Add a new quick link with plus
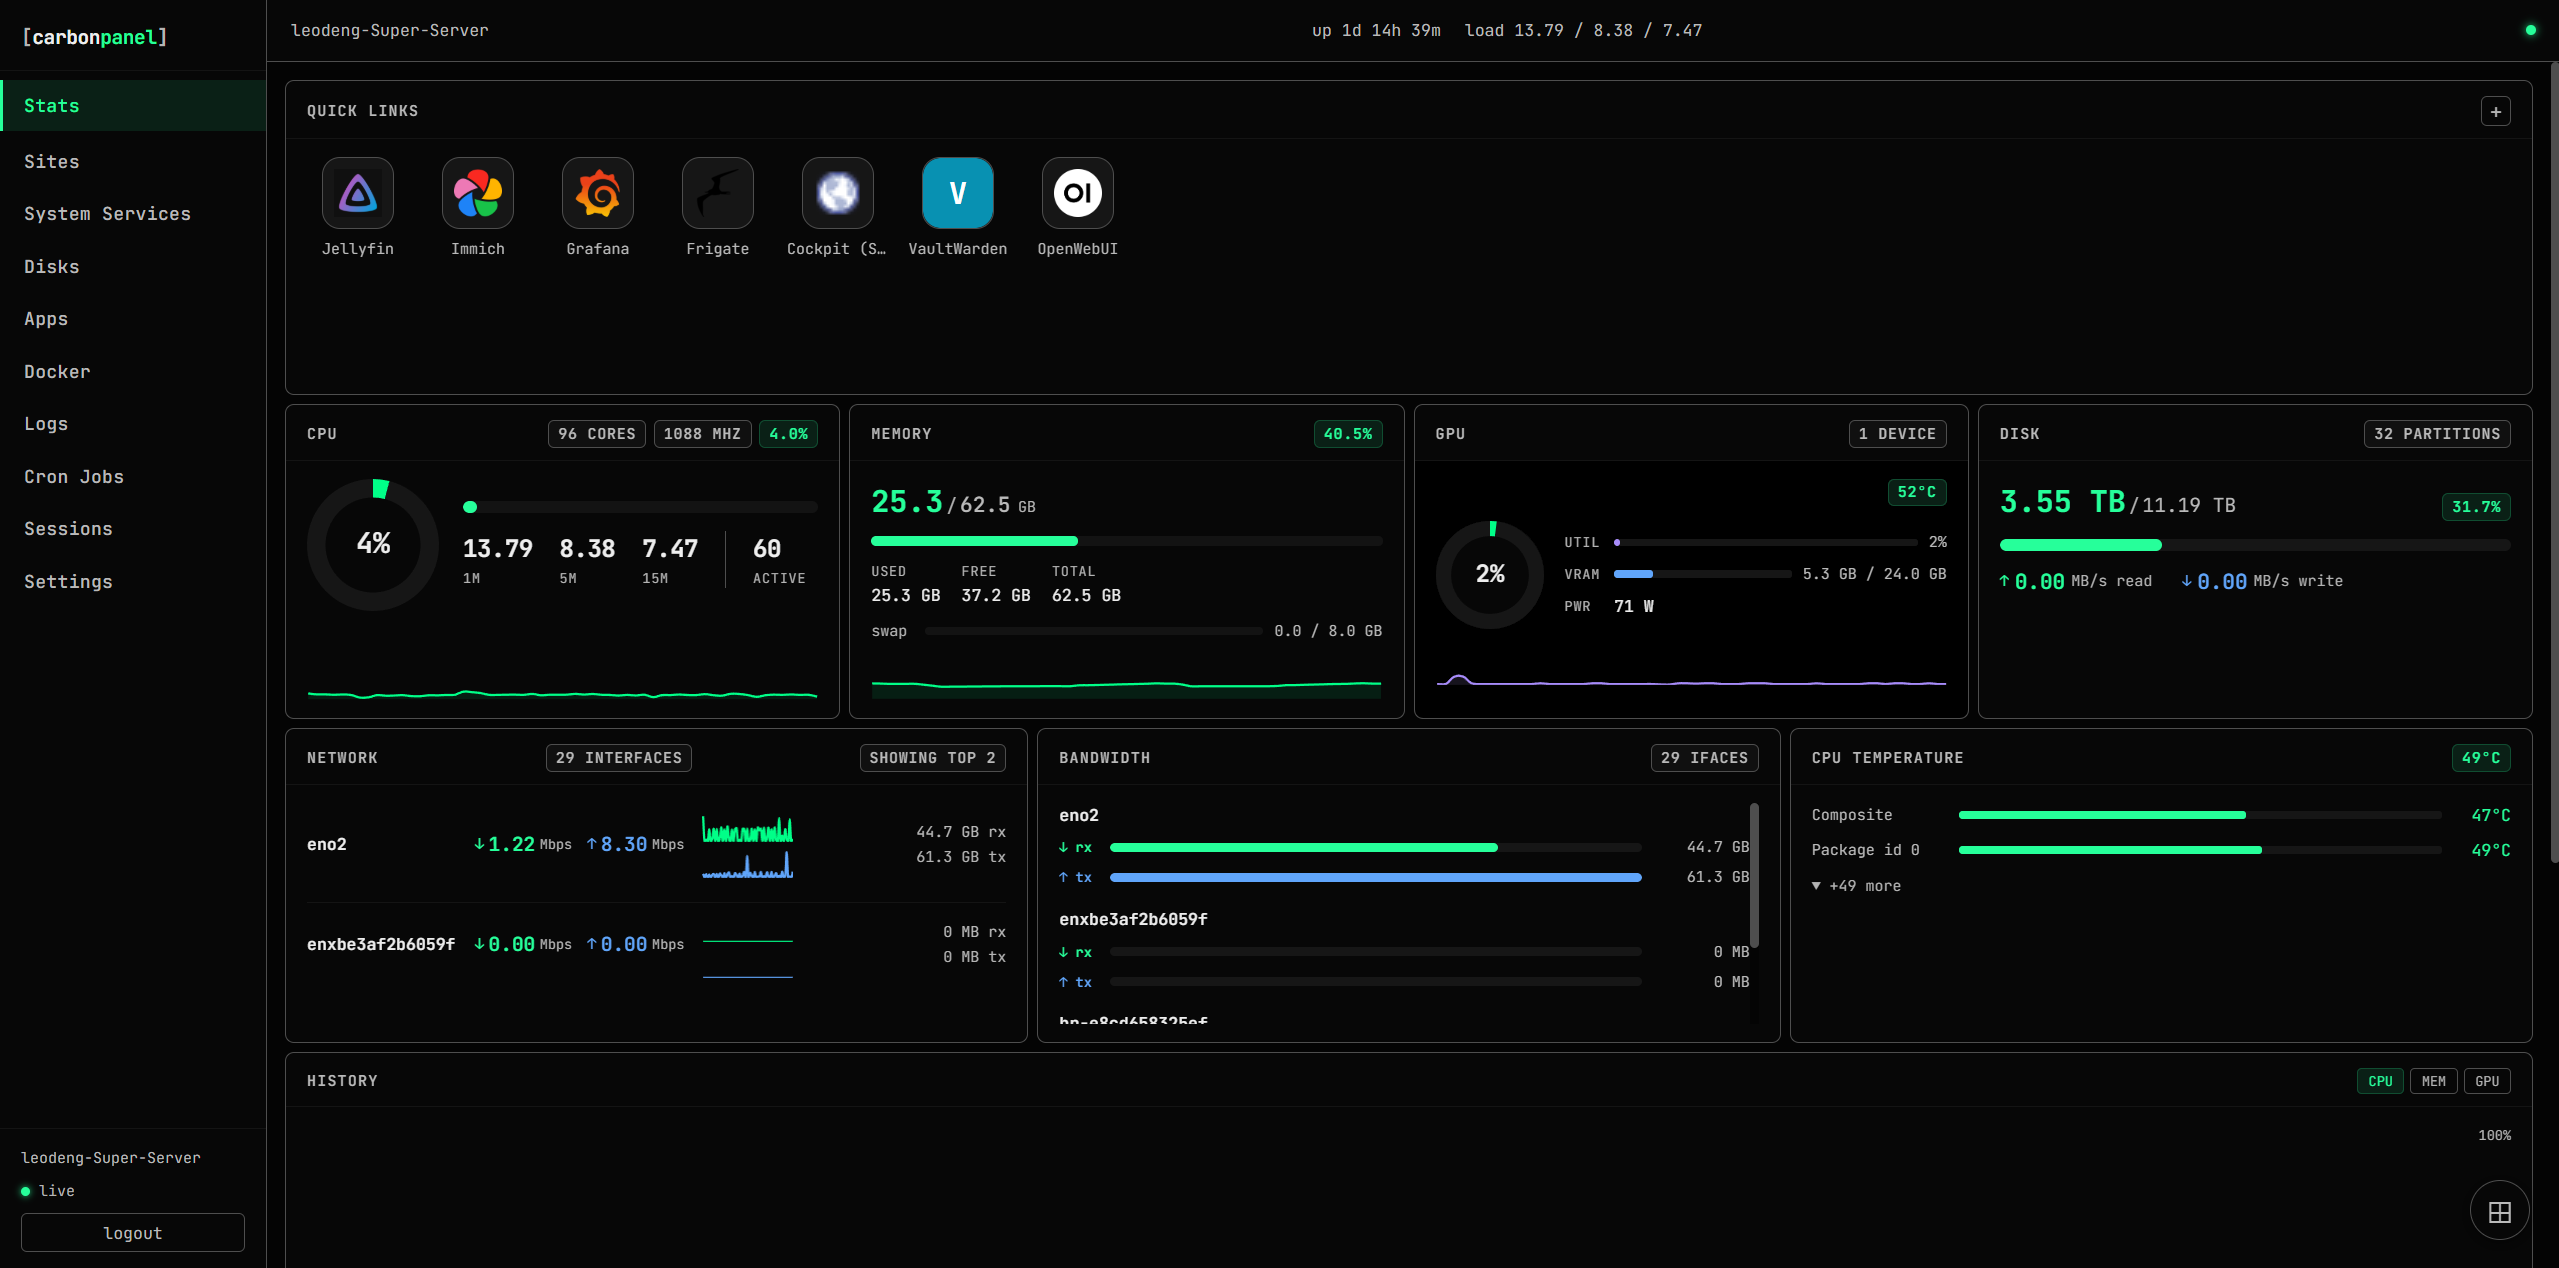 point(2496,111)
